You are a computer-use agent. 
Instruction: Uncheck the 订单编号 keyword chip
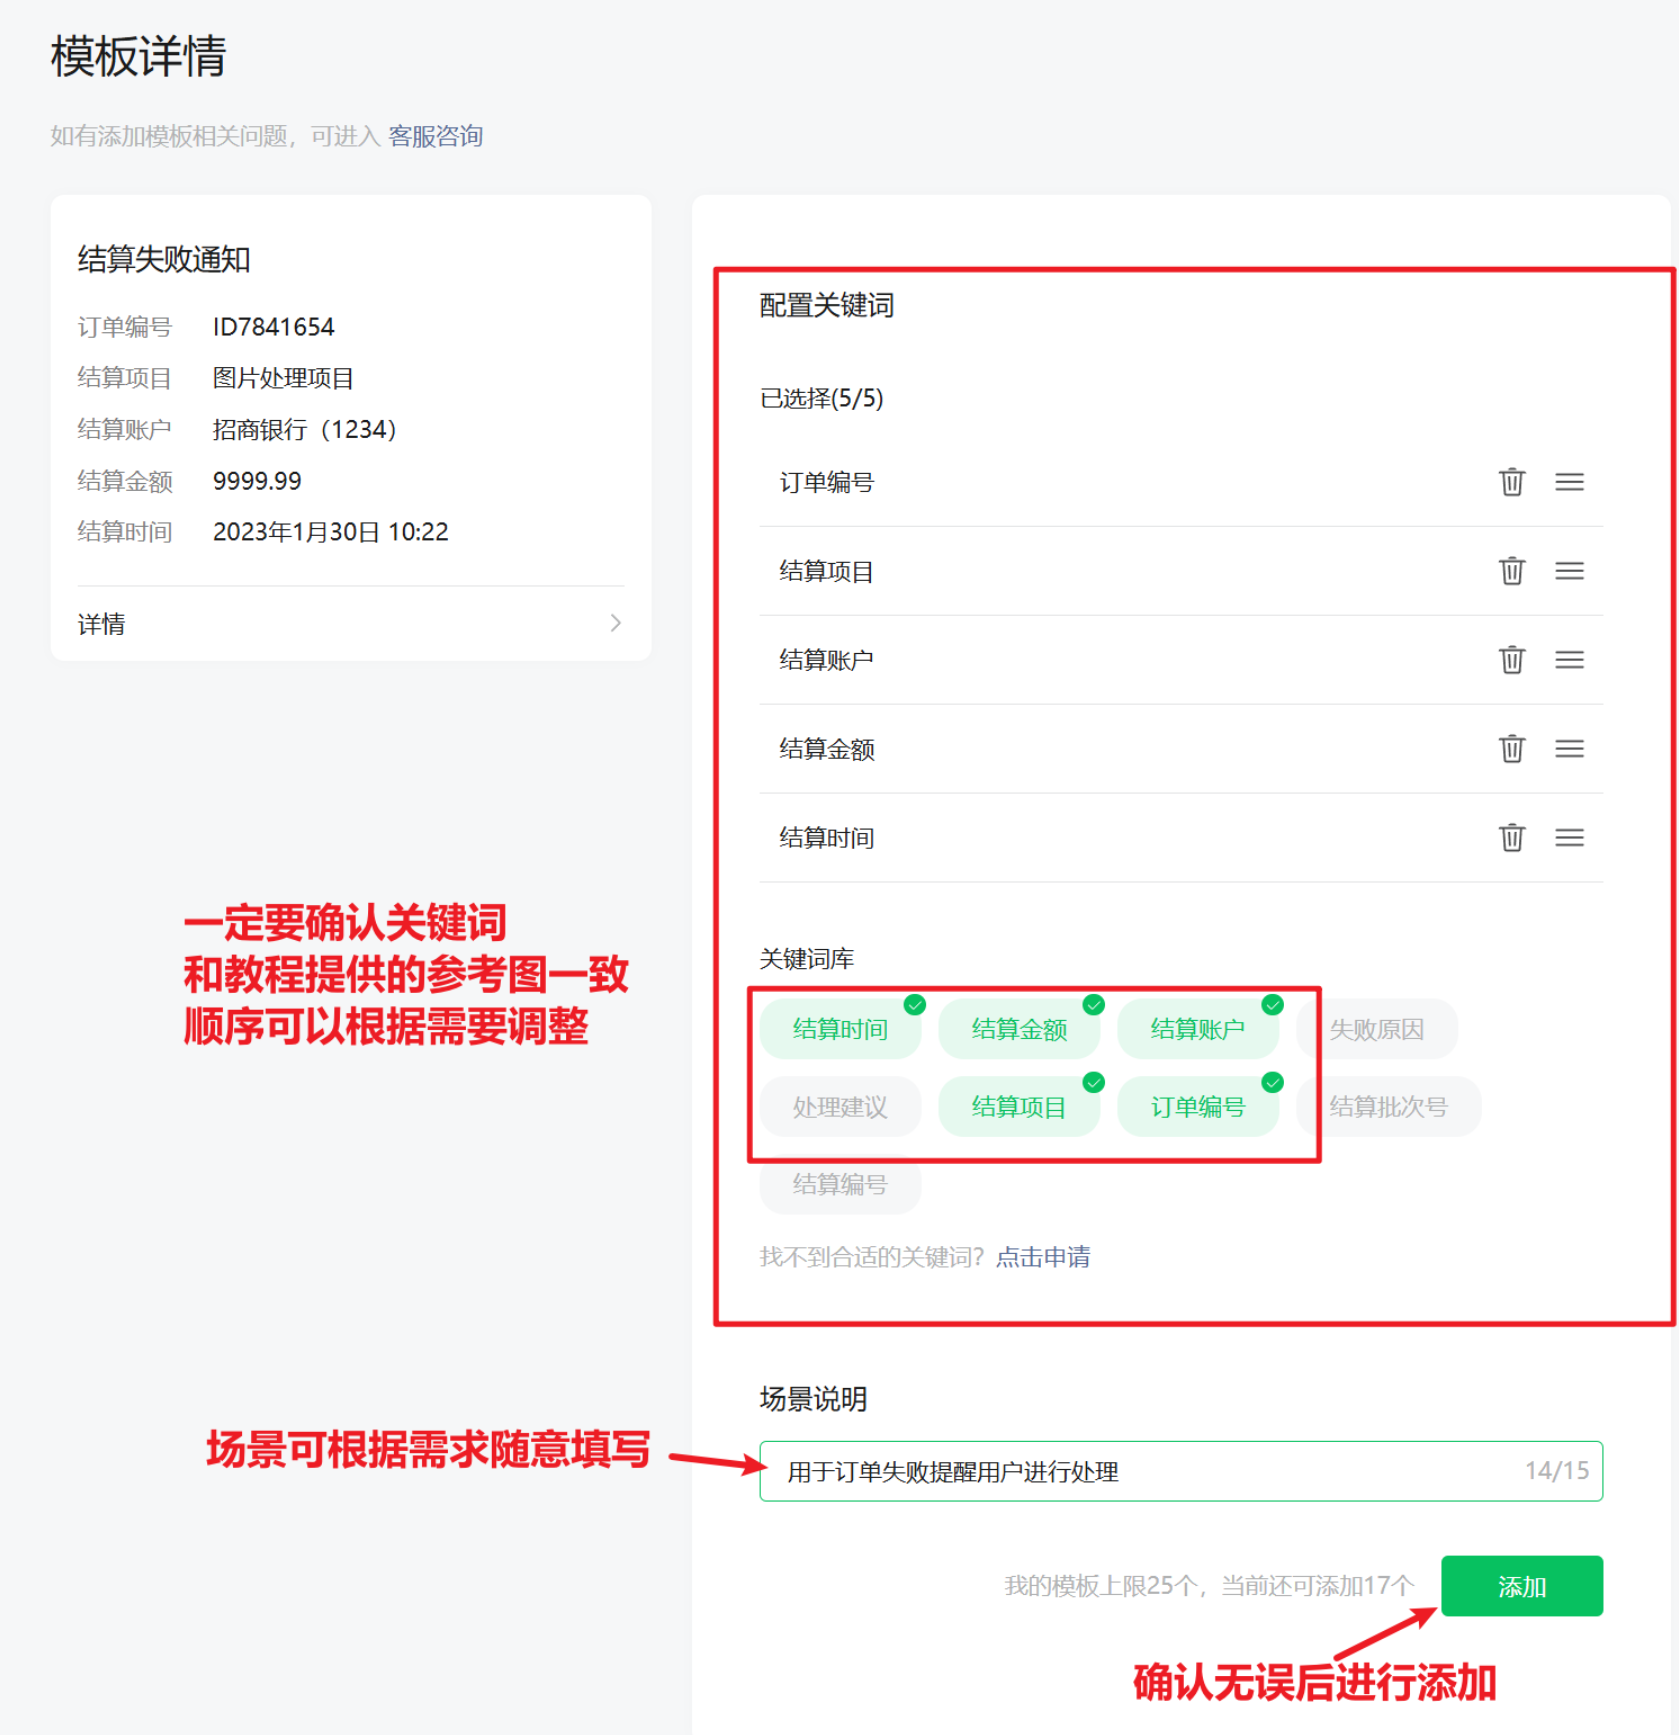coord(1197,1107)
